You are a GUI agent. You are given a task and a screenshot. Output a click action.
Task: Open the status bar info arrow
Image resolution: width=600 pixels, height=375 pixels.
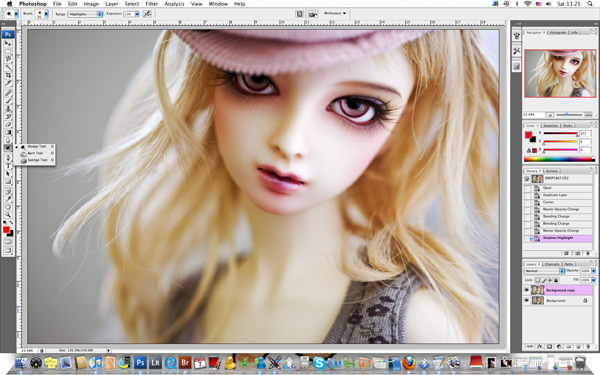tap(109, 350)
